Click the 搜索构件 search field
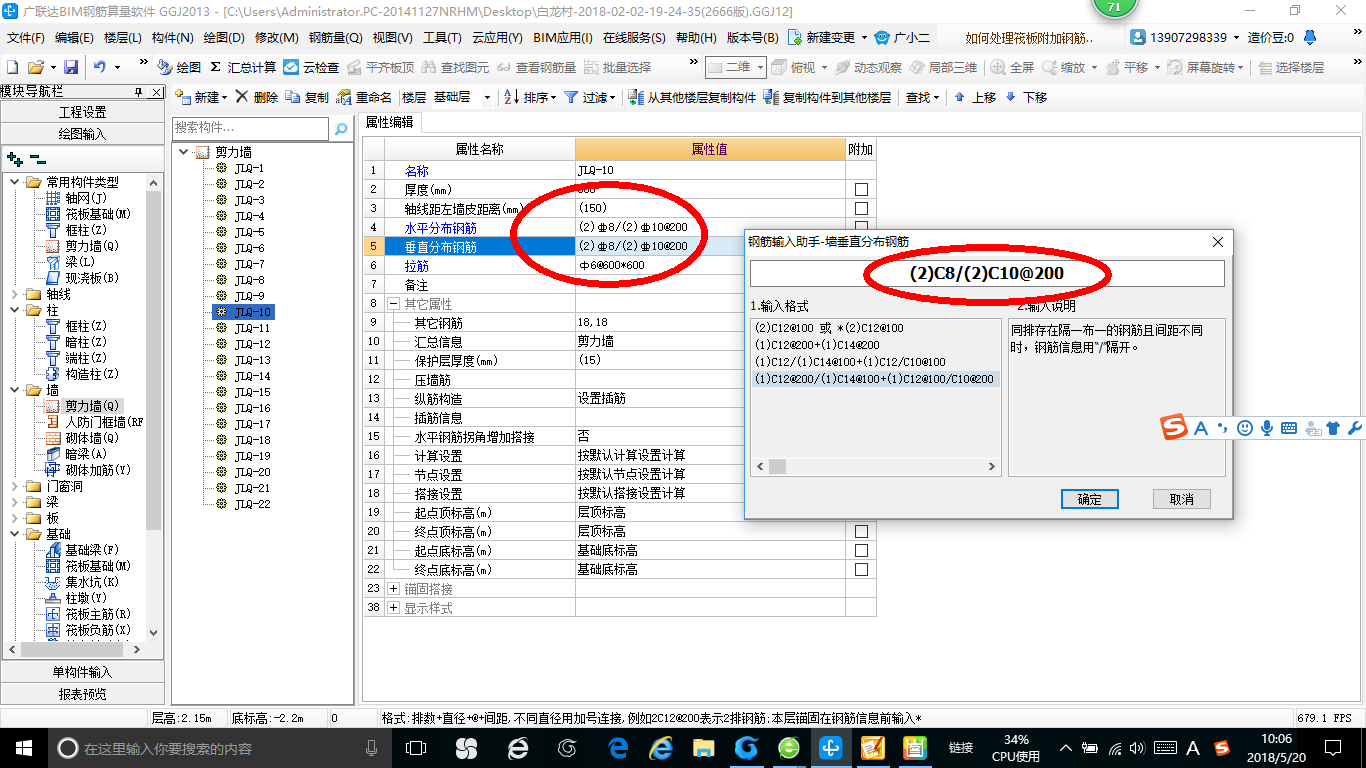Viewport: 1366px width, 768px height. tap(250, 128)
